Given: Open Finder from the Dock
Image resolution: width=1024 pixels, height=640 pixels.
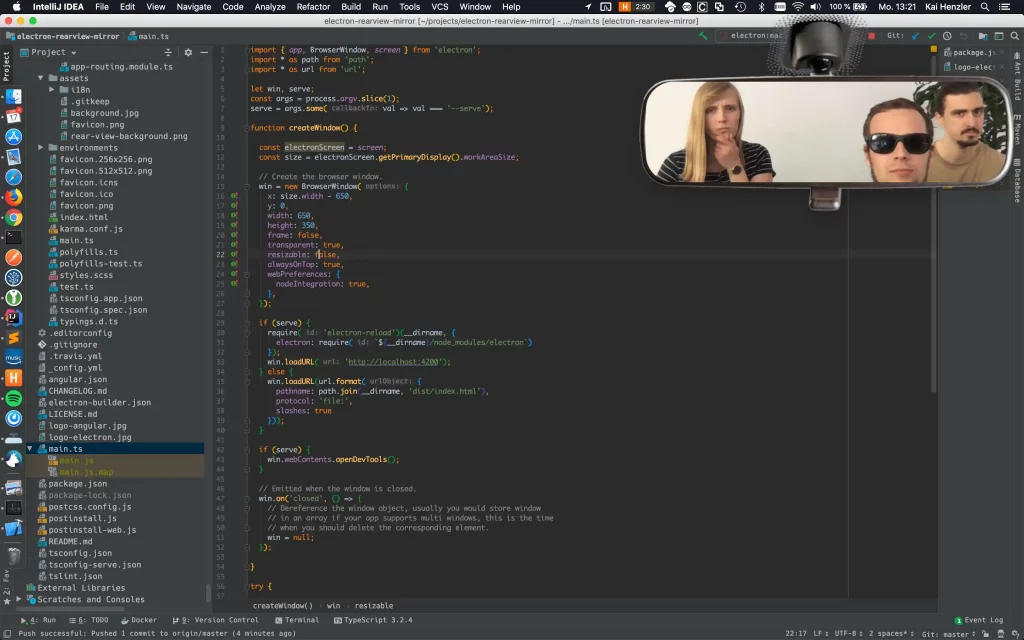Looking at the screenshot, I should pyautogui.click(x=14, y=97).
